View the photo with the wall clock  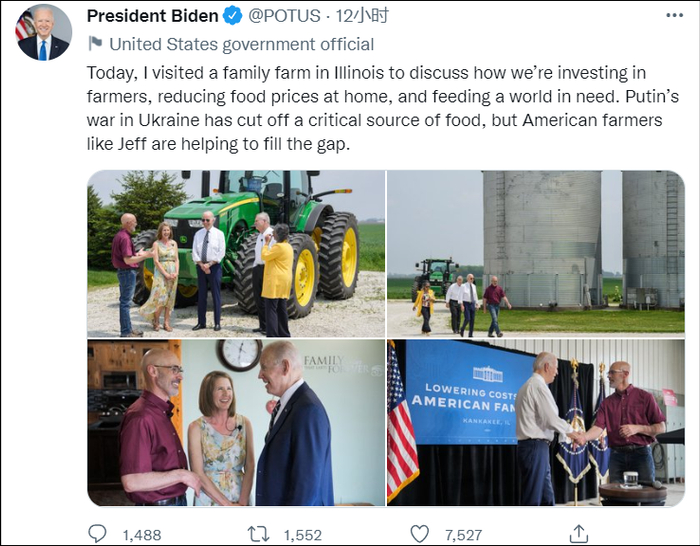click(x=236, y=423)
